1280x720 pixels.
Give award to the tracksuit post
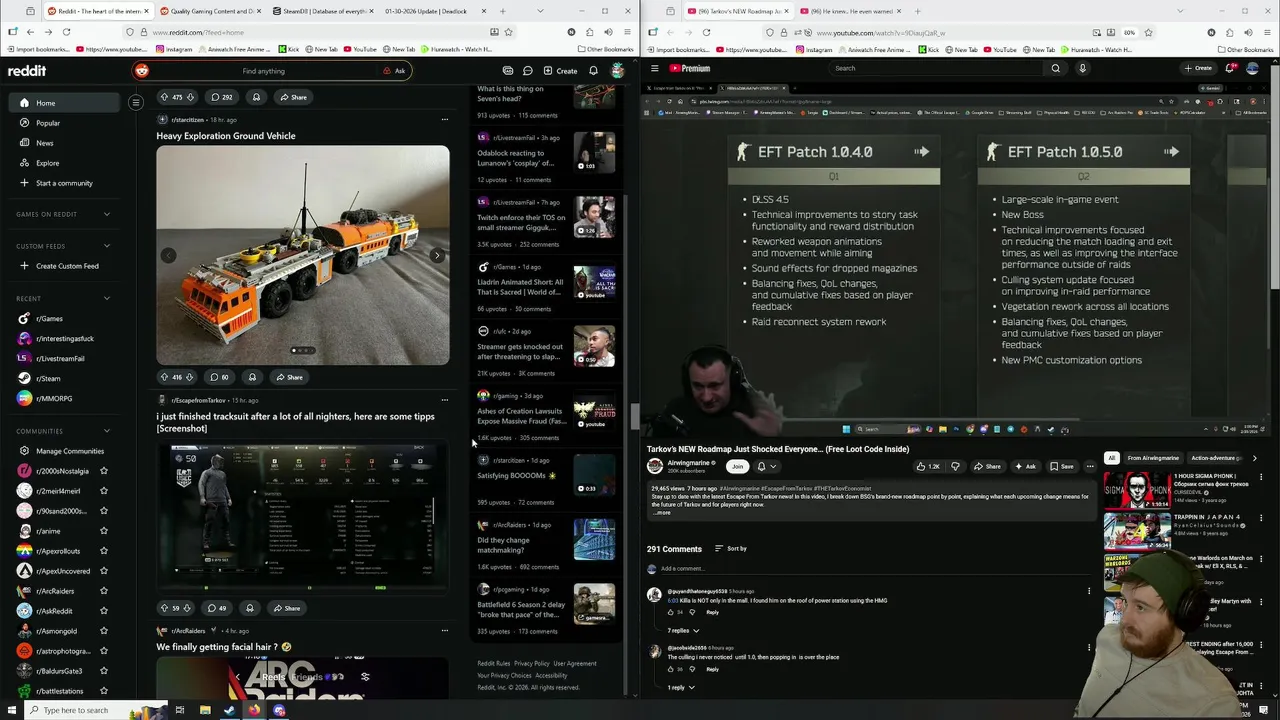point(250,608)
